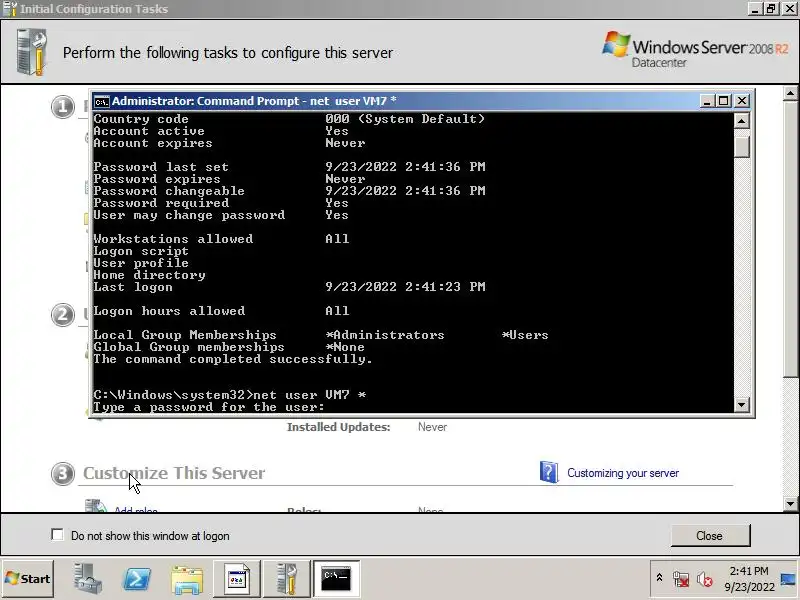Viewport: 800px width, 600px height.
Task: Click the Command Prompt title bar system icon
Action: click(101, 101)
